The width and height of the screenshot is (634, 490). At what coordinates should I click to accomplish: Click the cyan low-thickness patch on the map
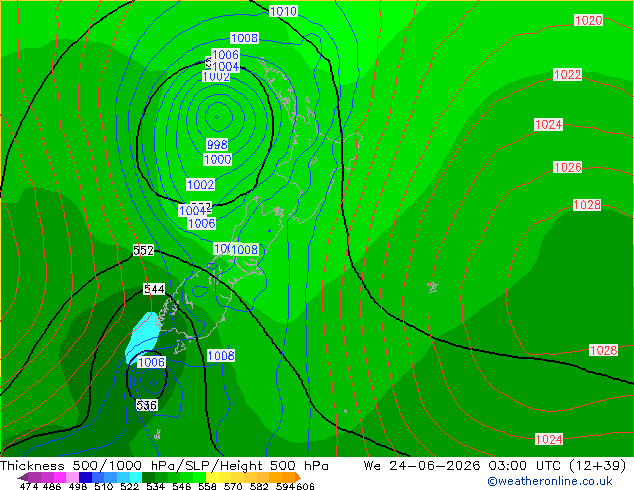142,337
